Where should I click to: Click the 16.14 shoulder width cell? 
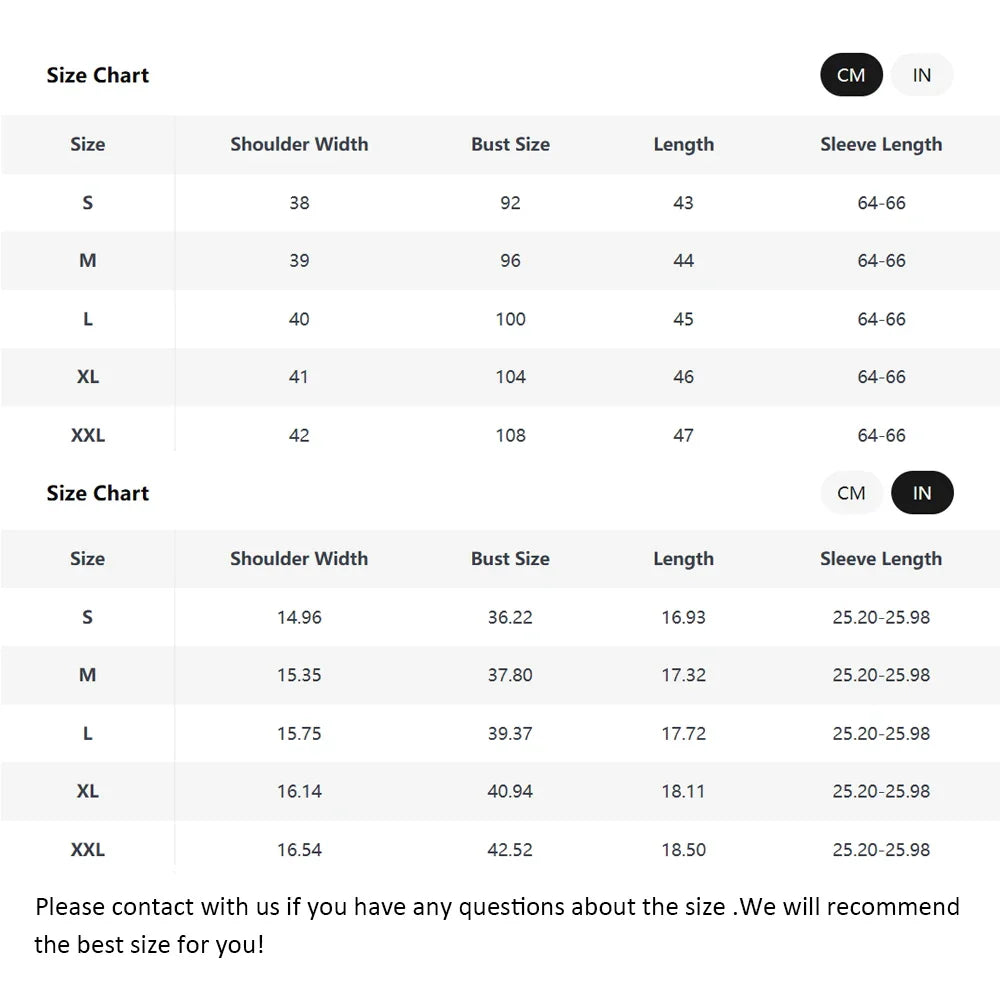[299, 791]
